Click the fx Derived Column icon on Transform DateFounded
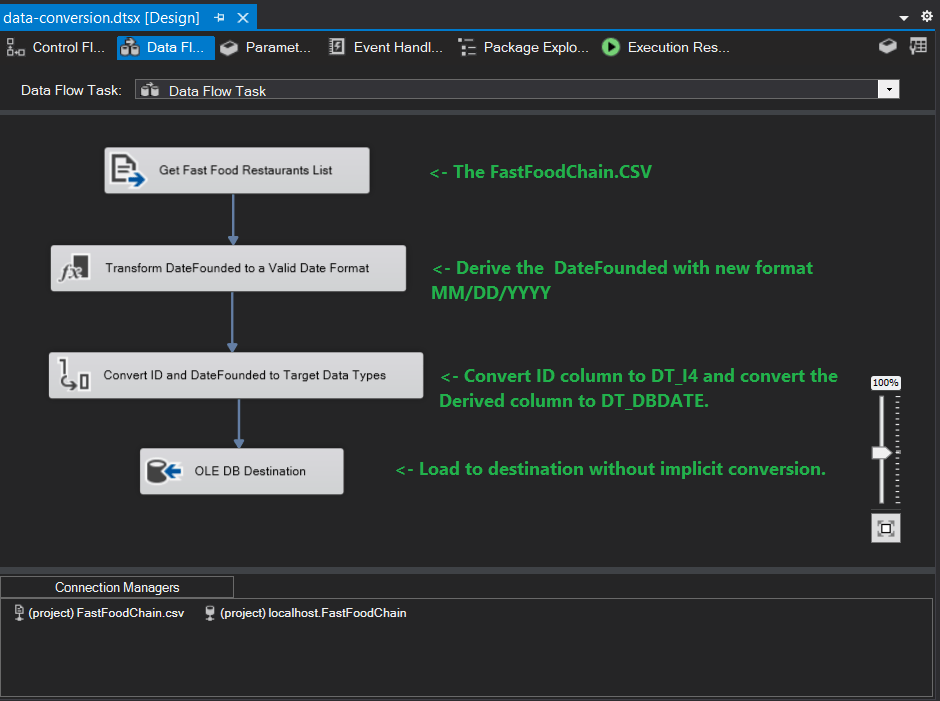The width and height of the screenshot is (940, 701). click(72, 268)
